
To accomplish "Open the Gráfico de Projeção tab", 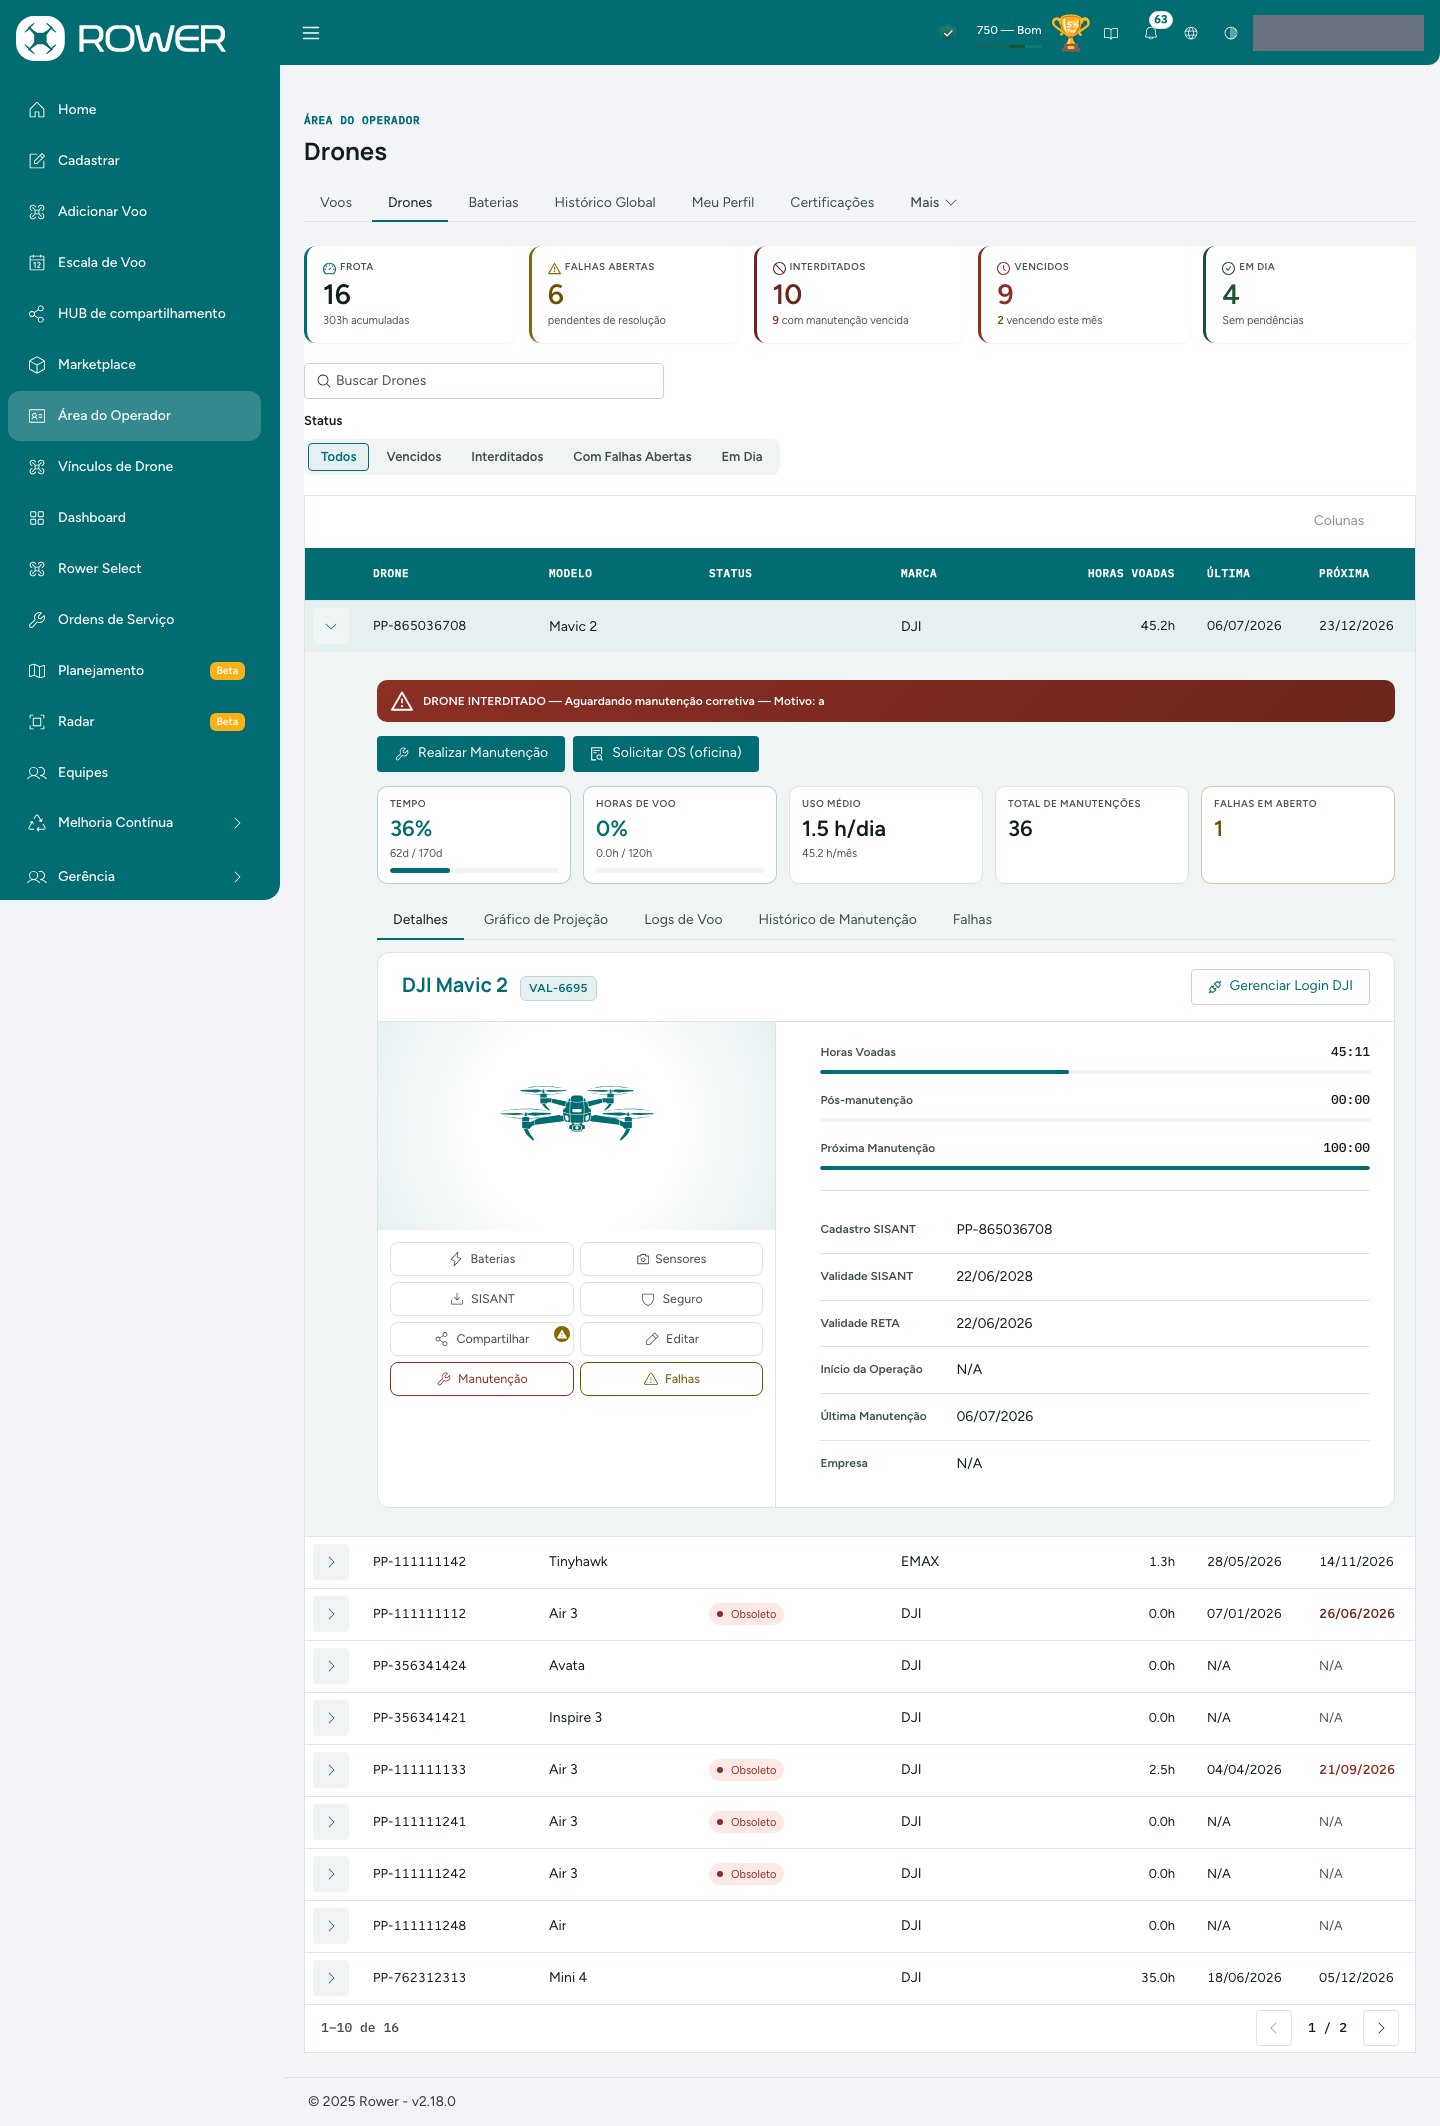I will point(546,920).
